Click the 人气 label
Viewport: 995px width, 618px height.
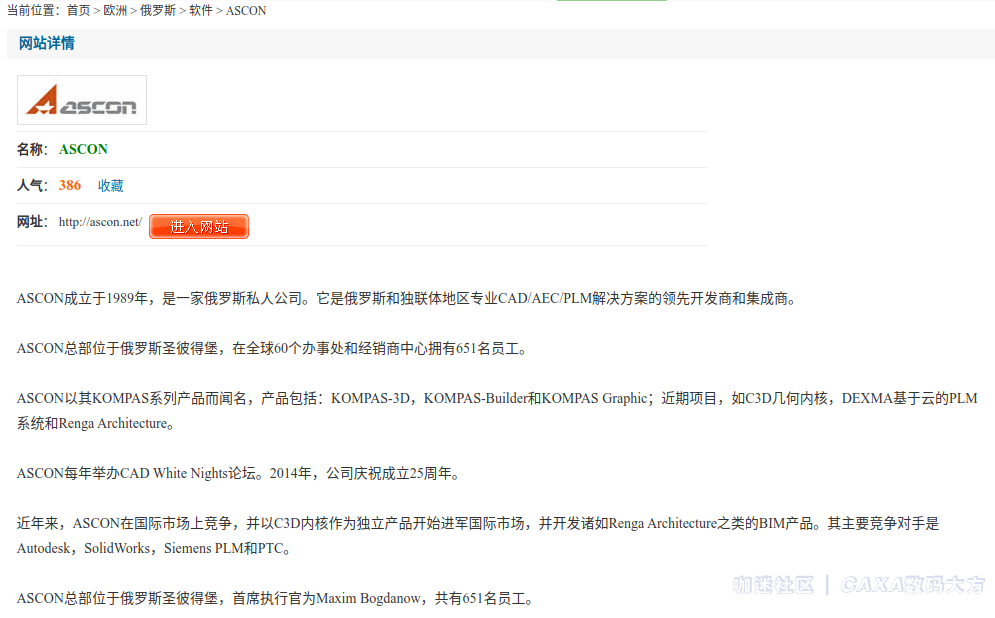(32, 185)
